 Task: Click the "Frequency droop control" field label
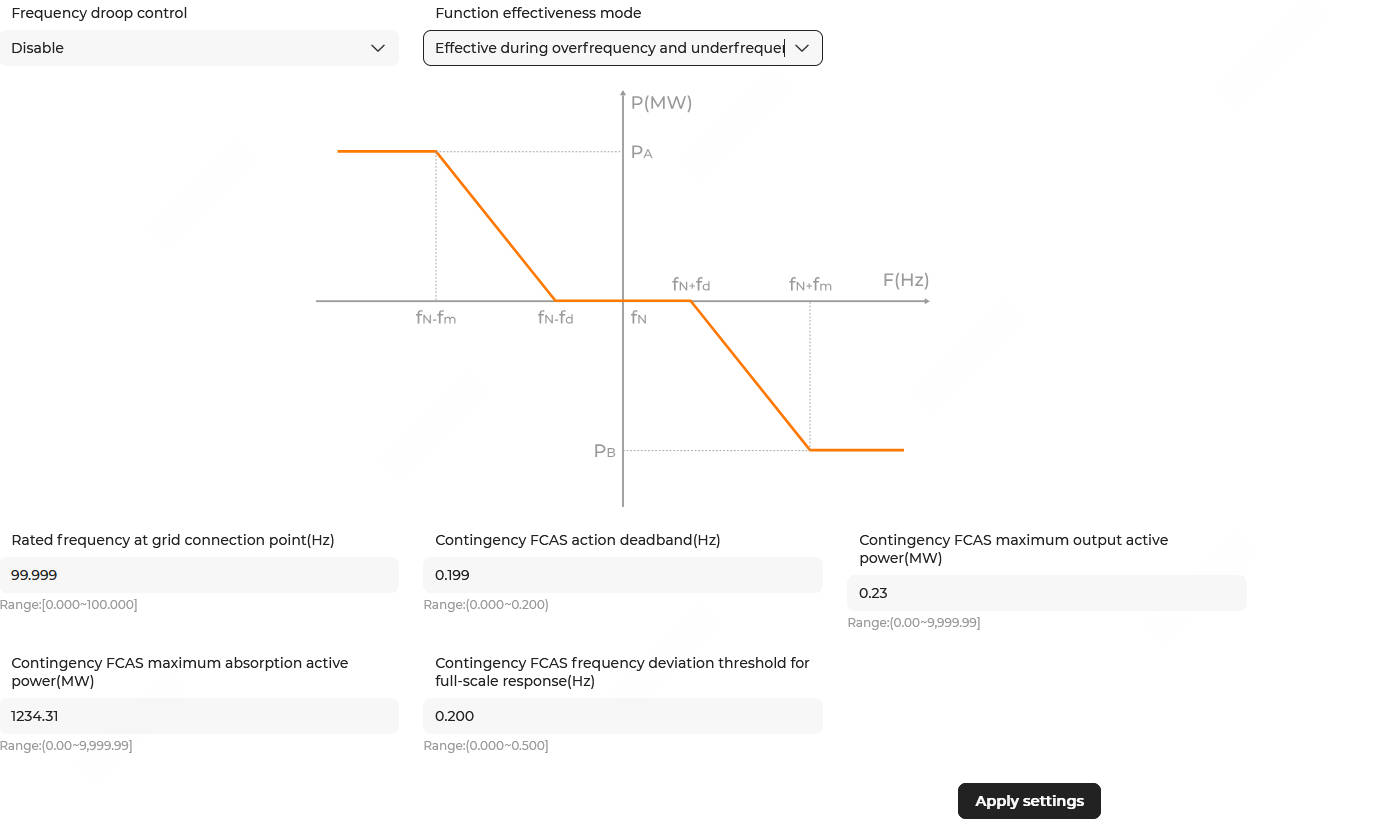[x=99, y=13]
